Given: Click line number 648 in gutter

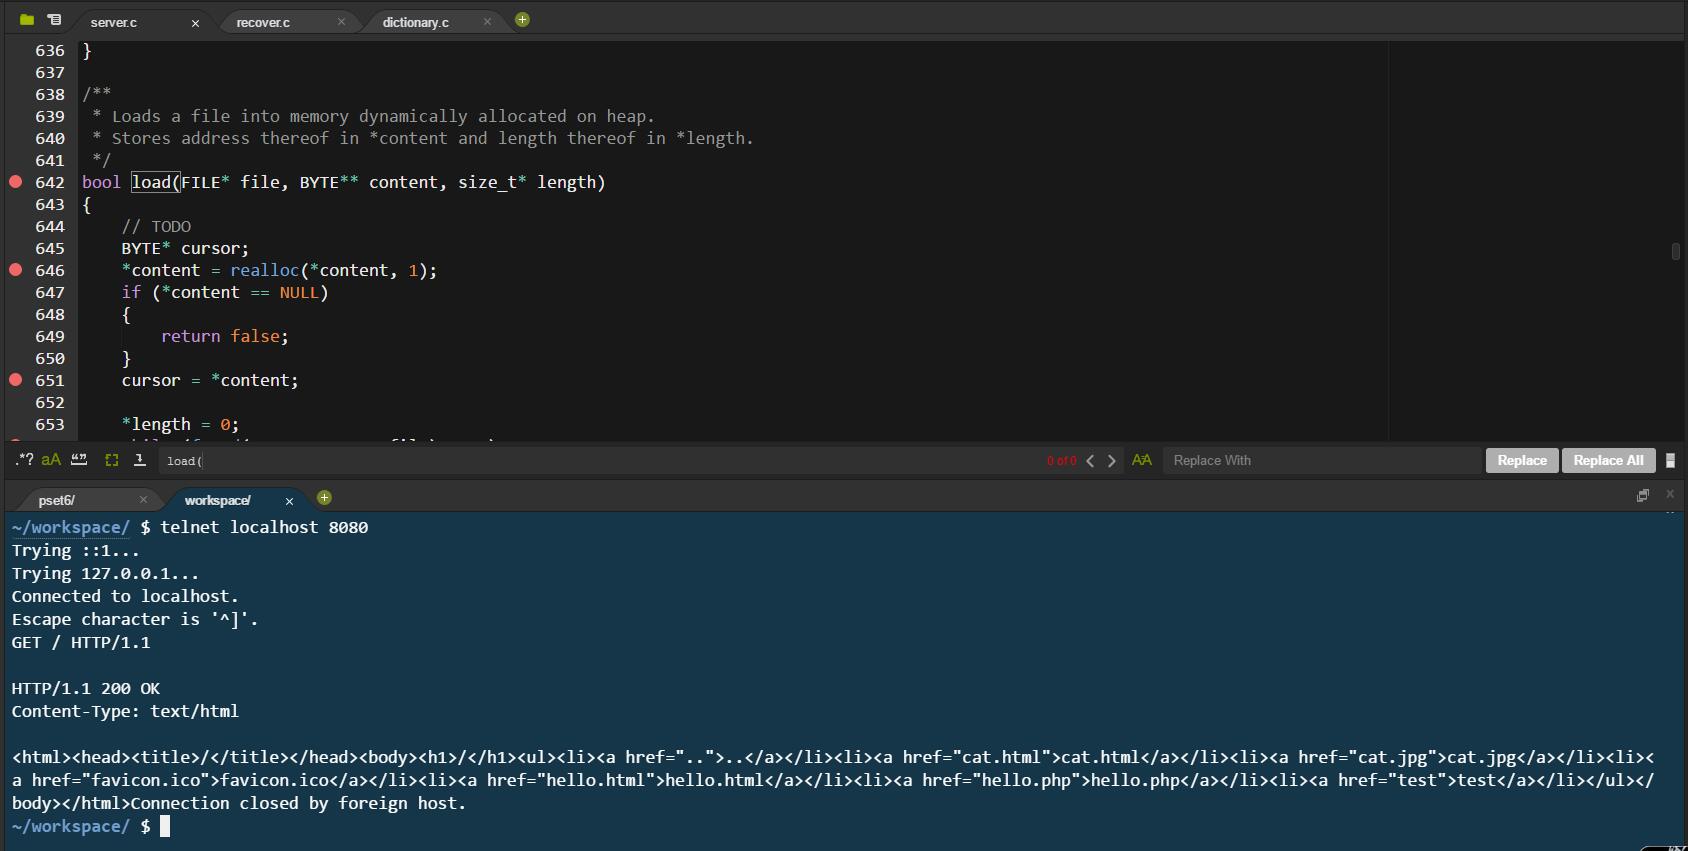Looking at the screenshot, I should 50,314.
